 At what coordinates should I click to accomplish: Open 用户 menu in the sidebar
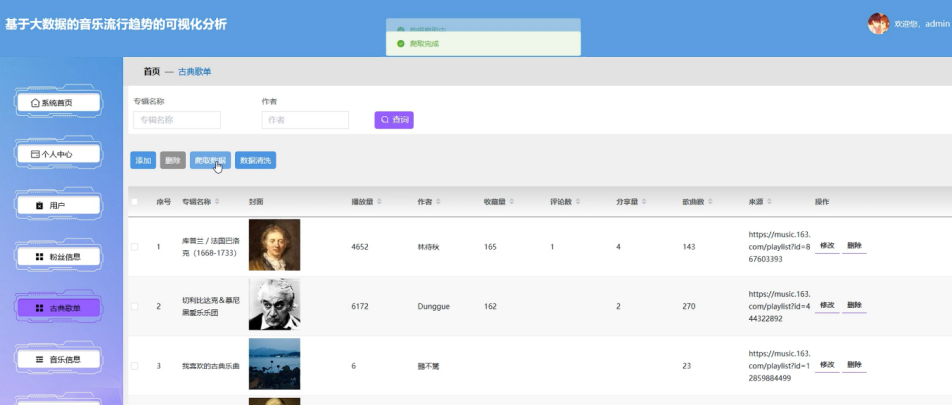click(58, 205)
